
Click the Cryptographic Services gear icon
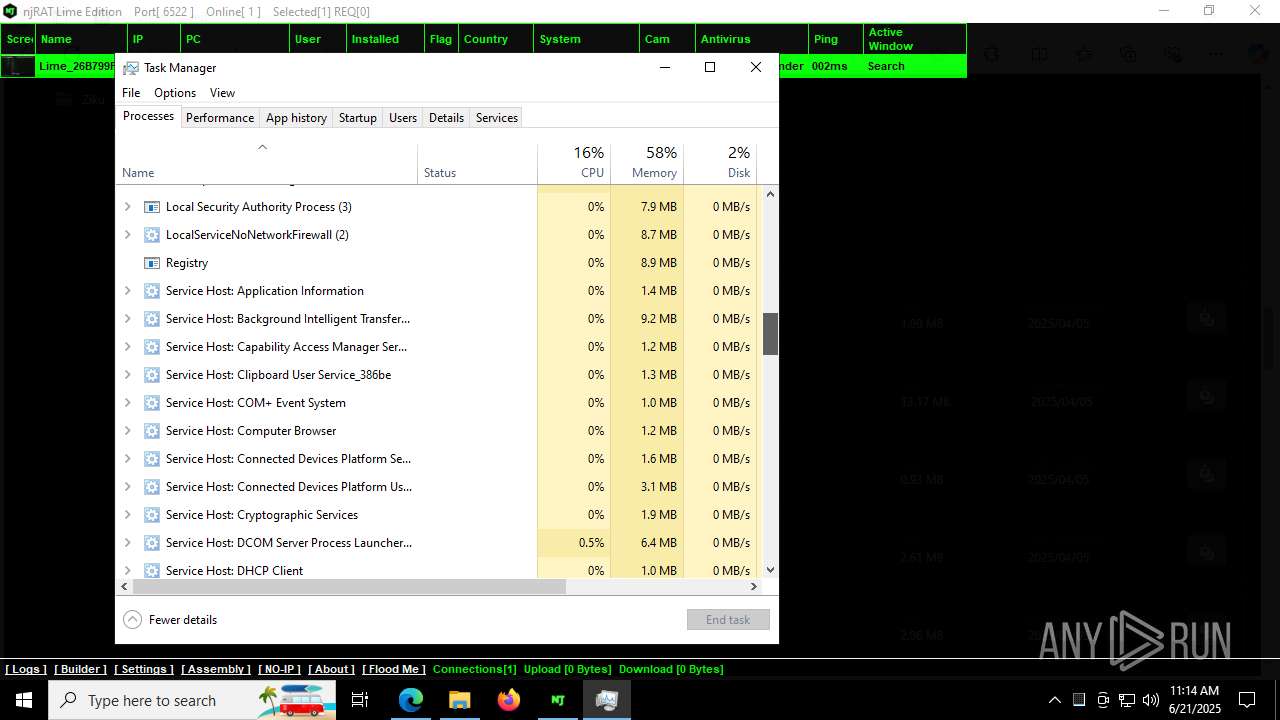click(152, 515)
